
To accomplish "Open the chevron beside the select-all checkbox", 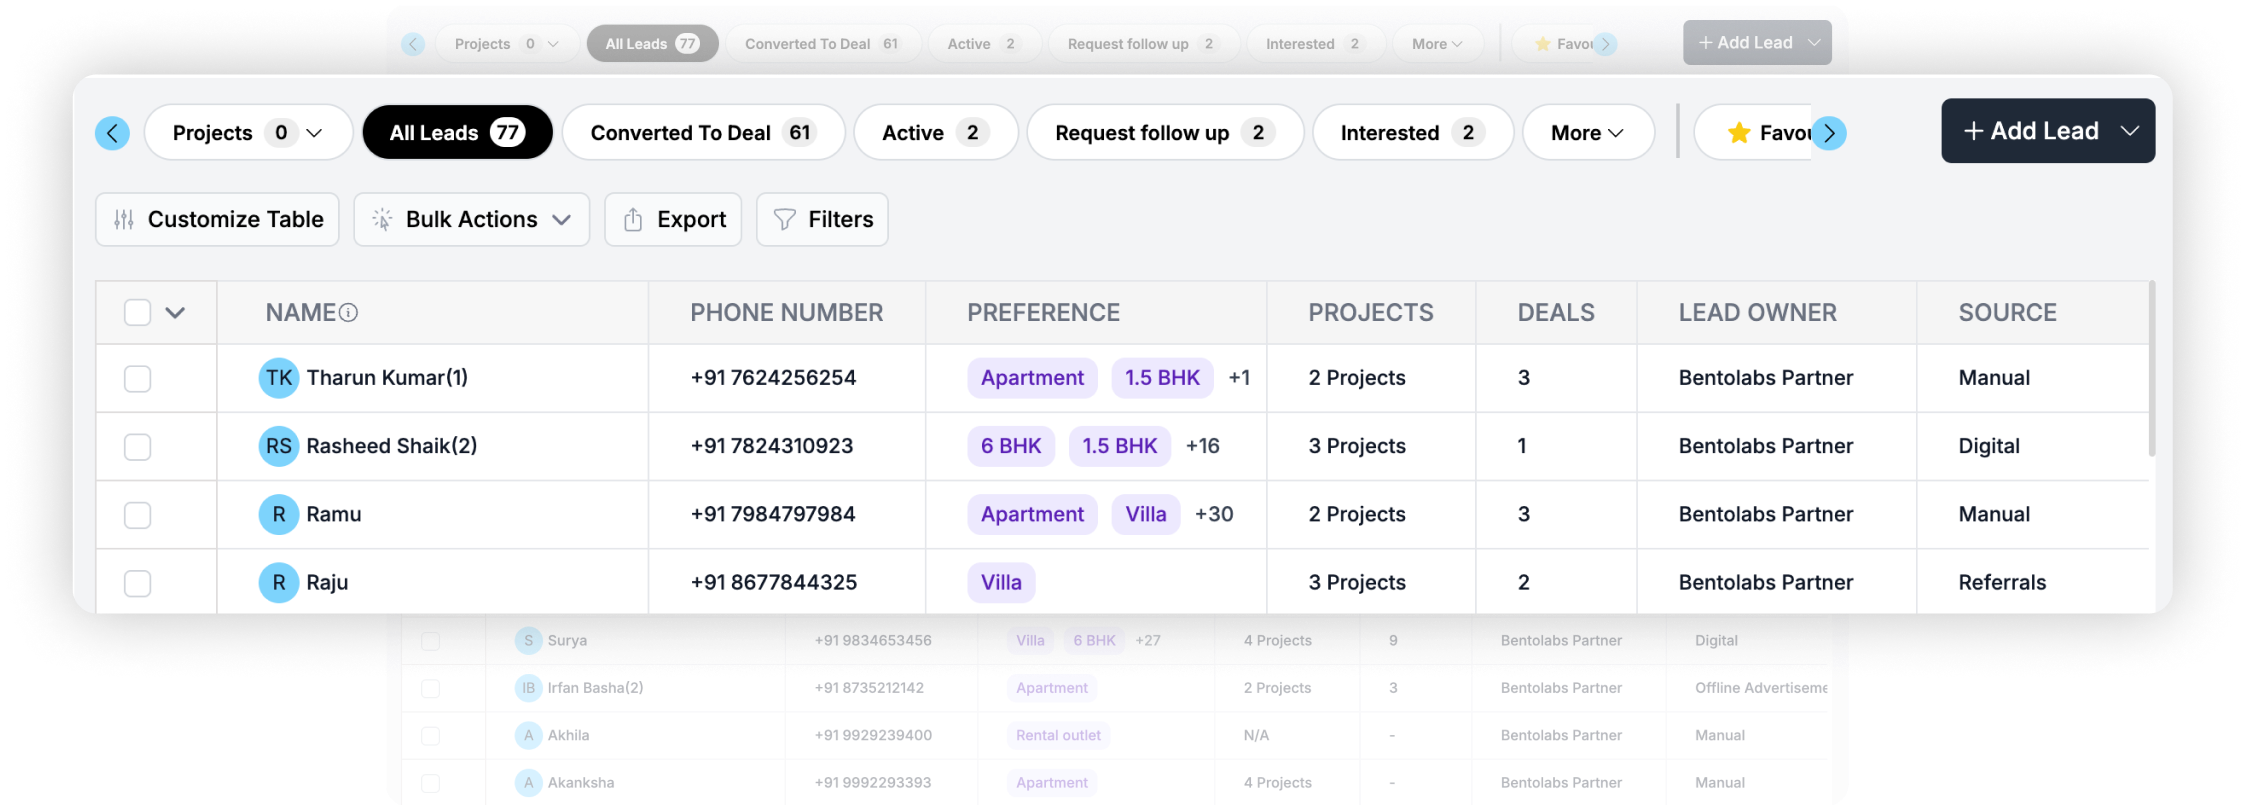I will [x=175, y=313].
